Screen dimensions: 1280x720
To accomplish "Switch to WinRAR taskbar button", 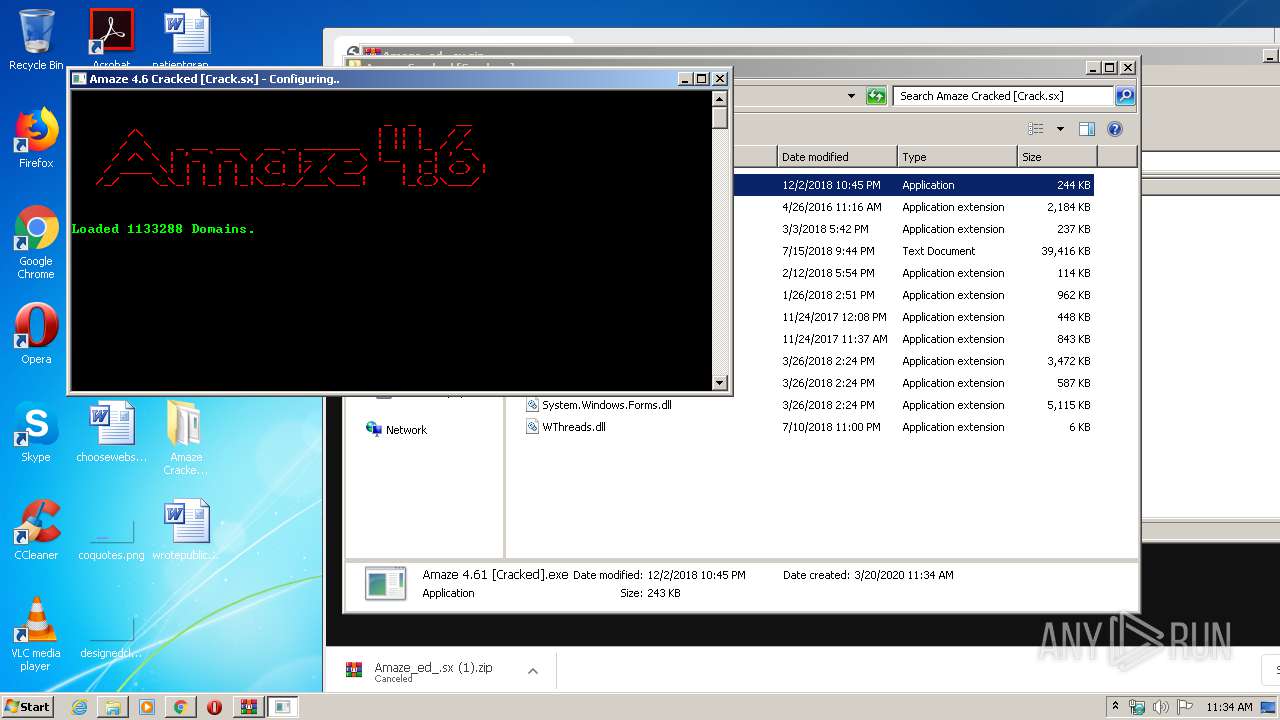I will tap(248, 707).
